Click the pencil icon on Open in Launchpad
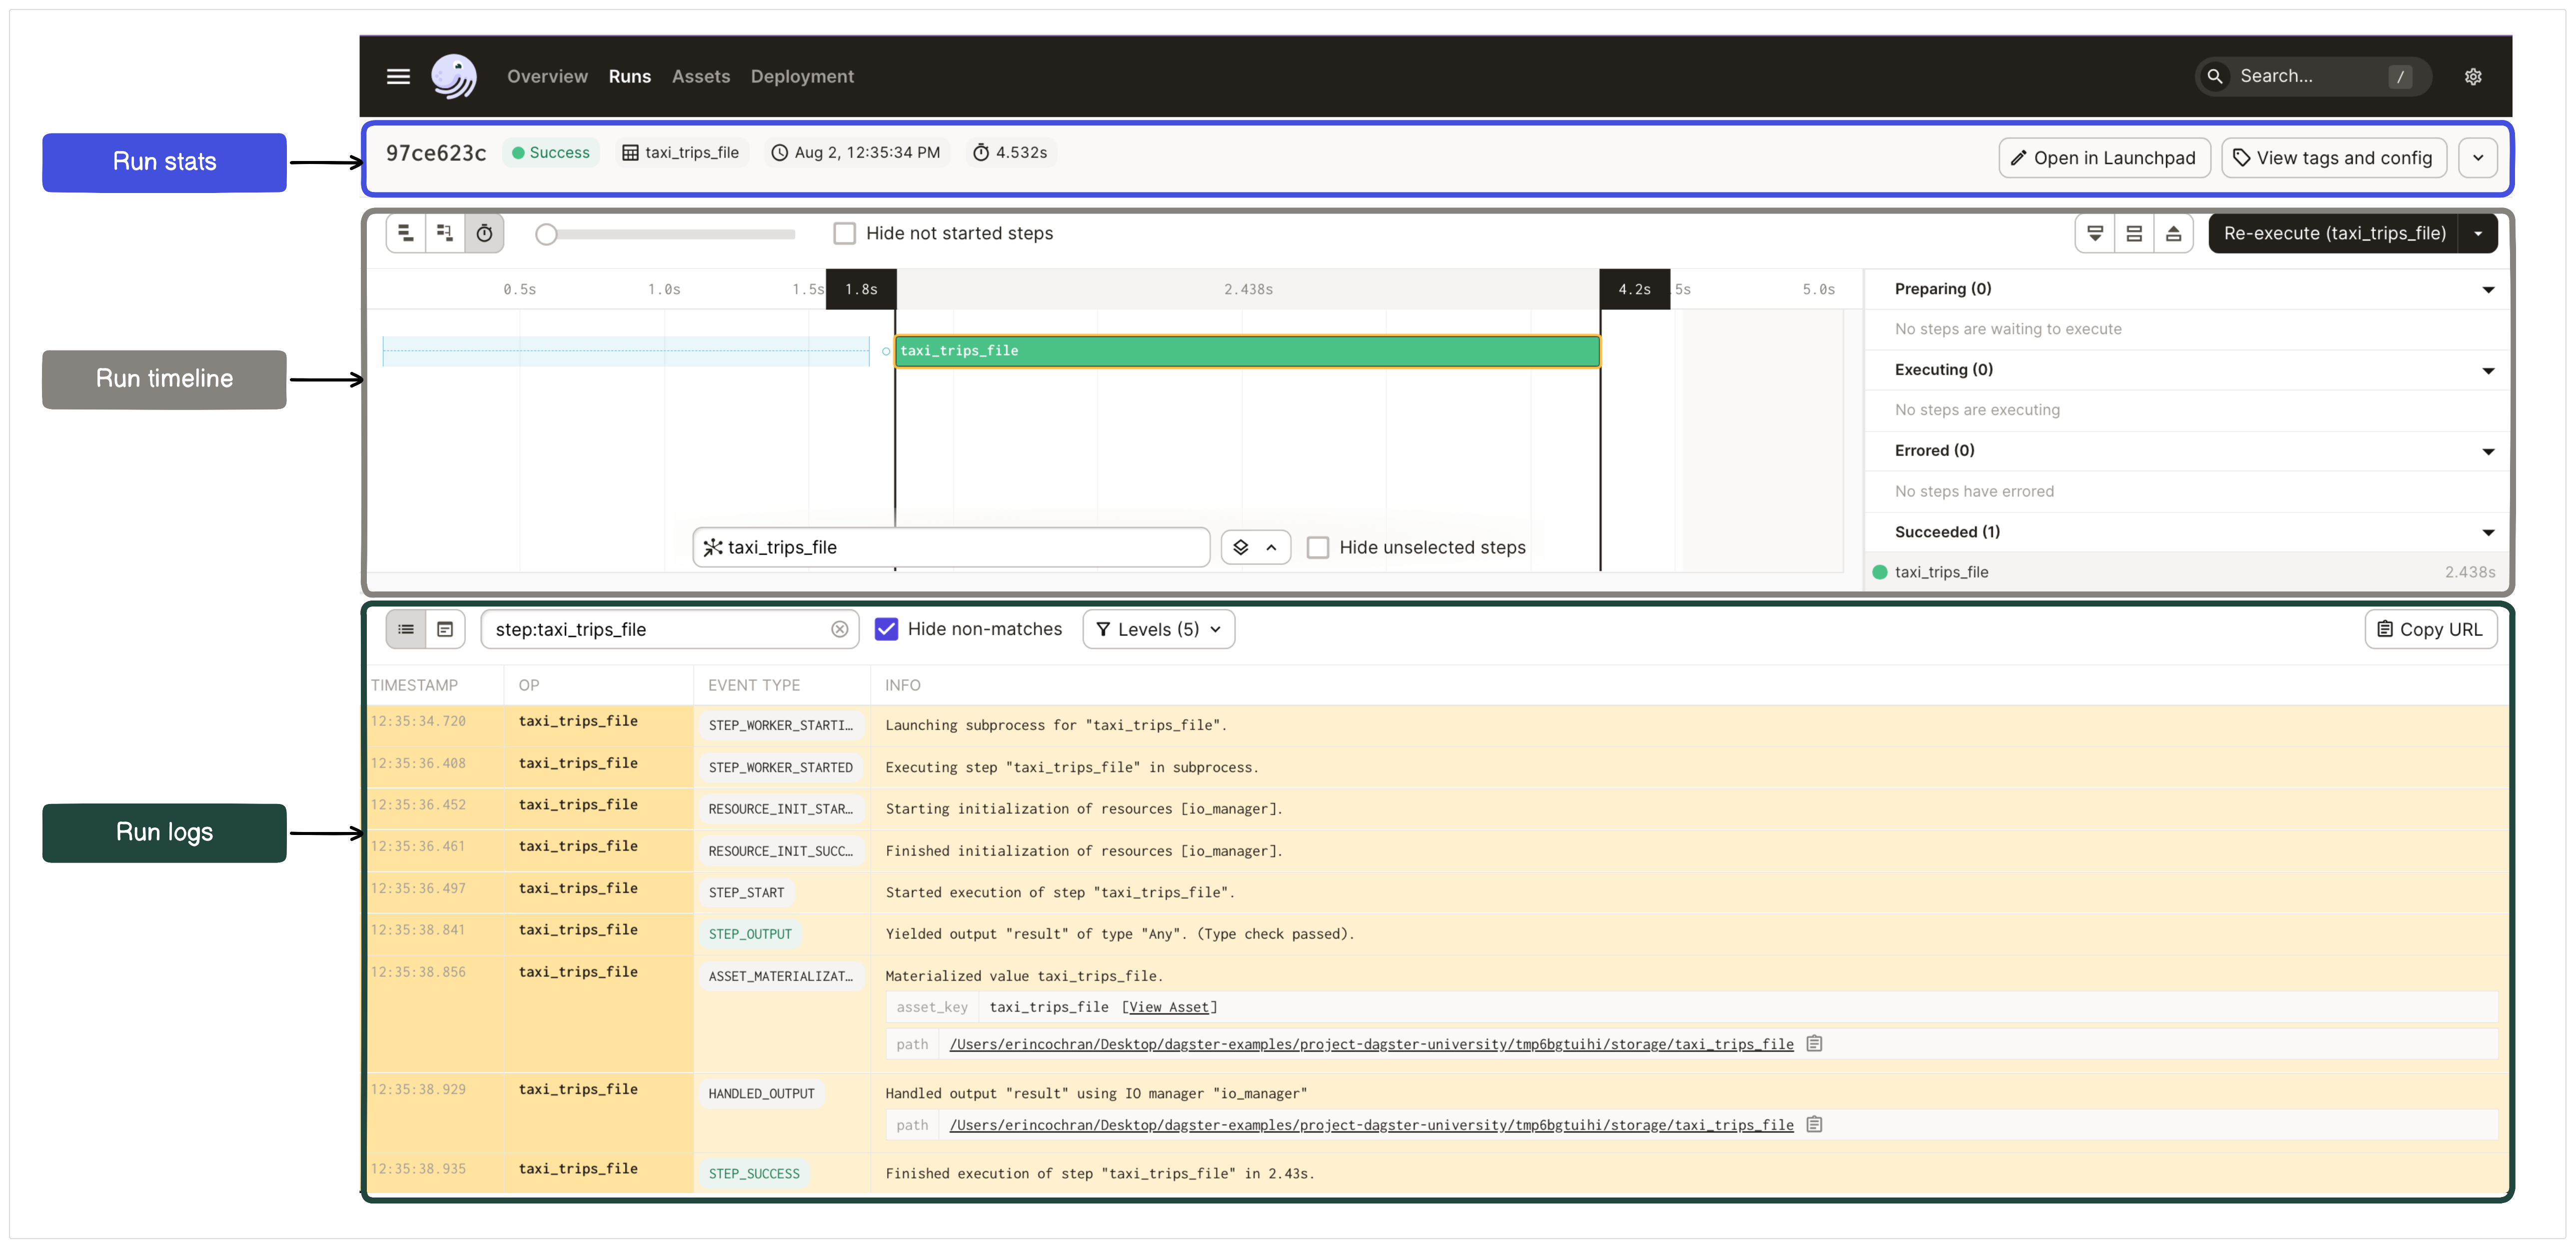2576x1249 pixels. pyautogui.click(x=2019, y=158)
